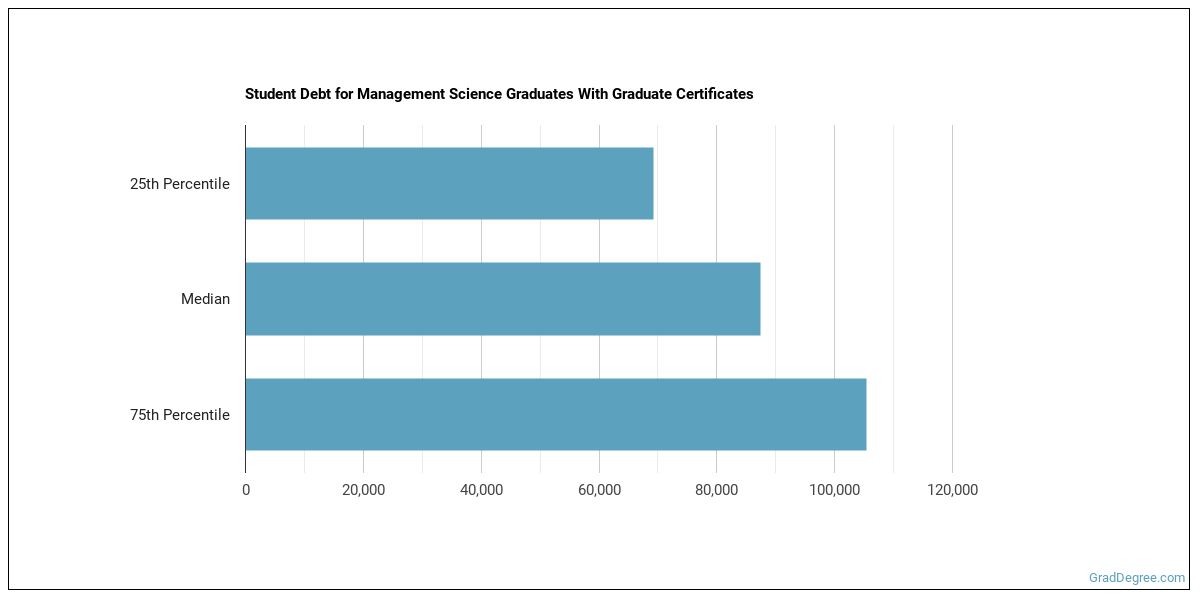
Task: Click the '120,000' x-axis tick label
Action: [952, 490]
